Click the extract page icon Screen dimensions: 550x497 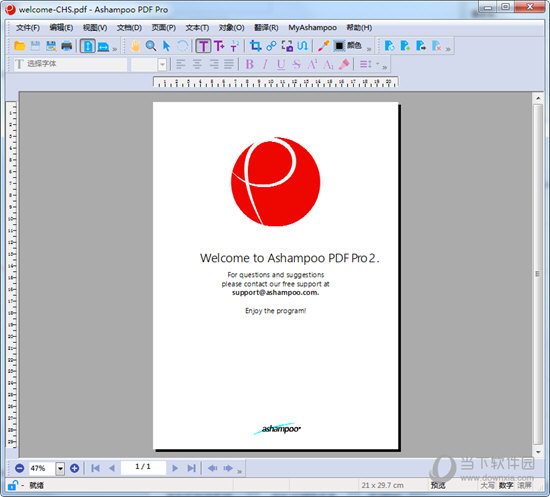(x=421, y=46)
